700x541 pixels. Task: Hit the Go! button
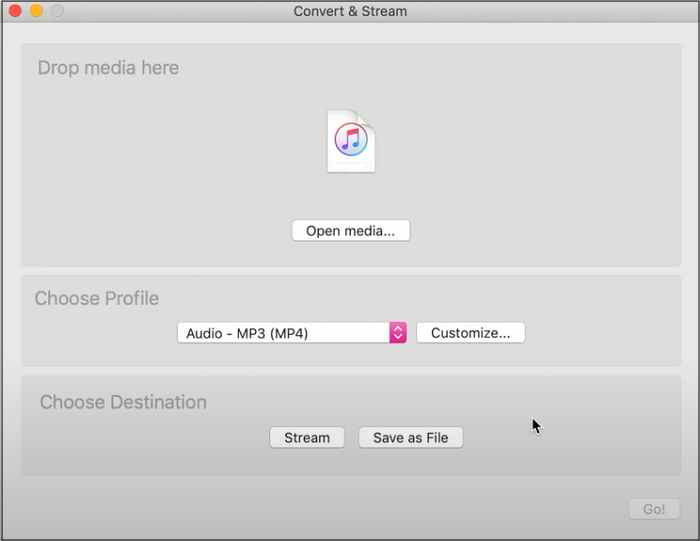tap(654, 509)
